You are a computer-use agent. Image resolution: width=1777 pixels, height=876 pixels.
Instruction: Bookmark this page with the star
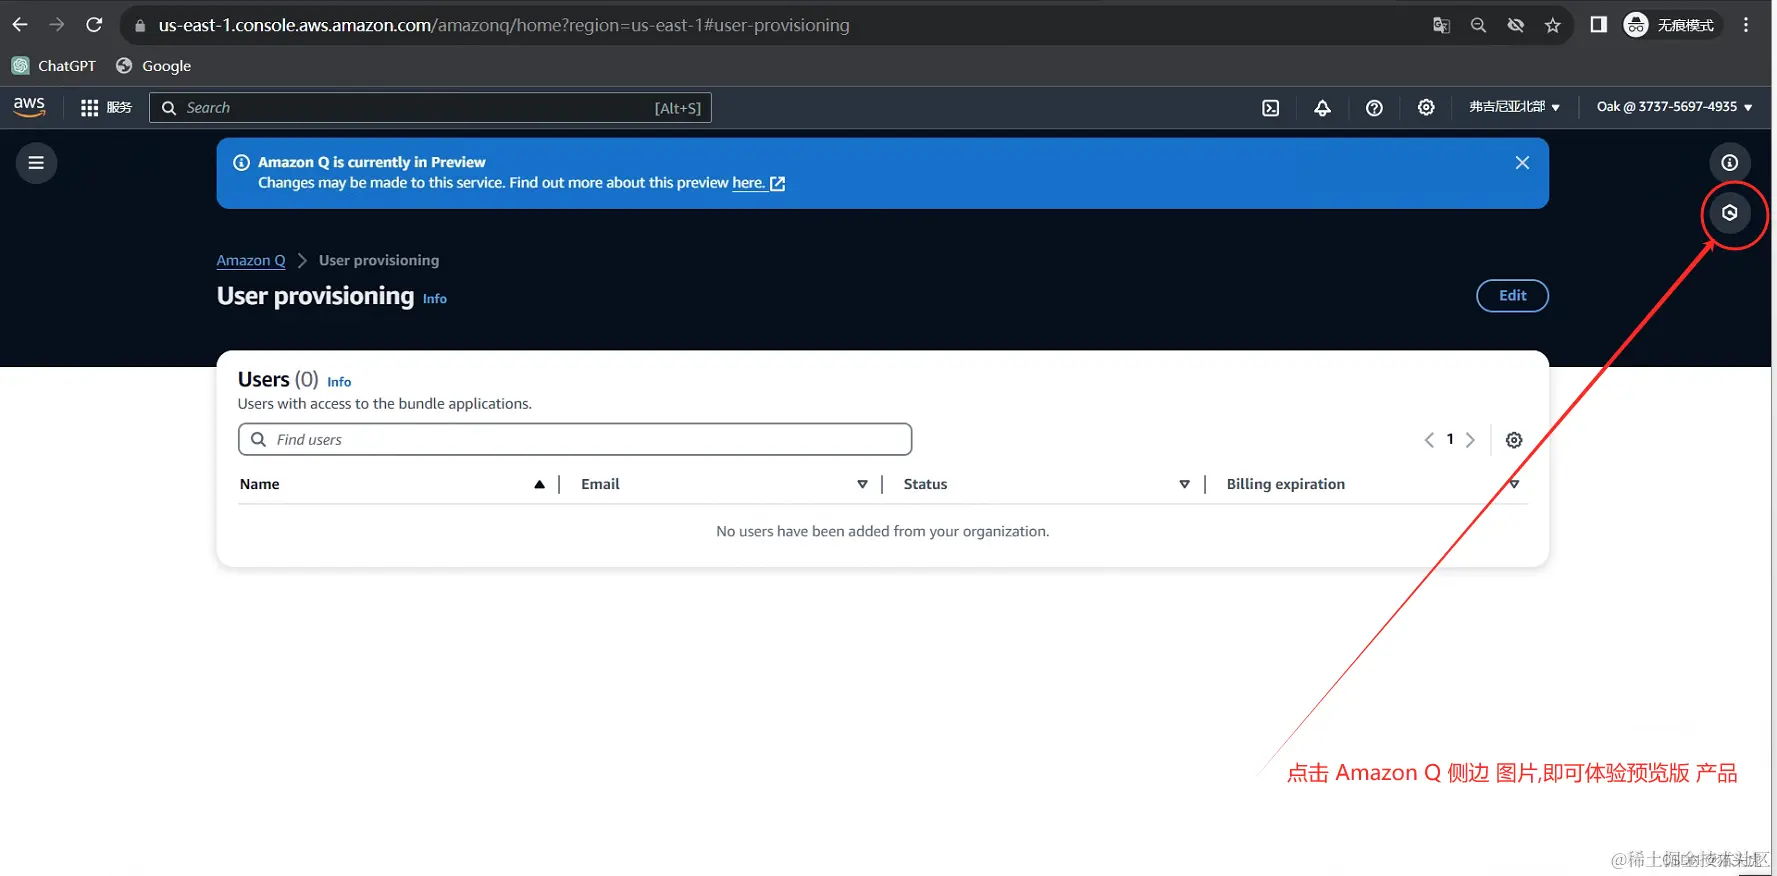click(x=1552, y=25)
